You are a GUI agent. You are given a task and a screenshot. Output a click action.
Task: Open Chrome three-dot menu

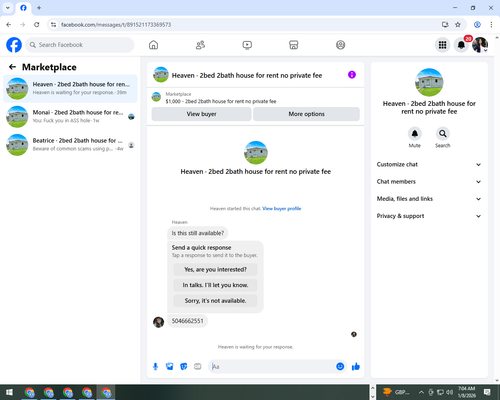pyautogui.click(x=491, y=25)
